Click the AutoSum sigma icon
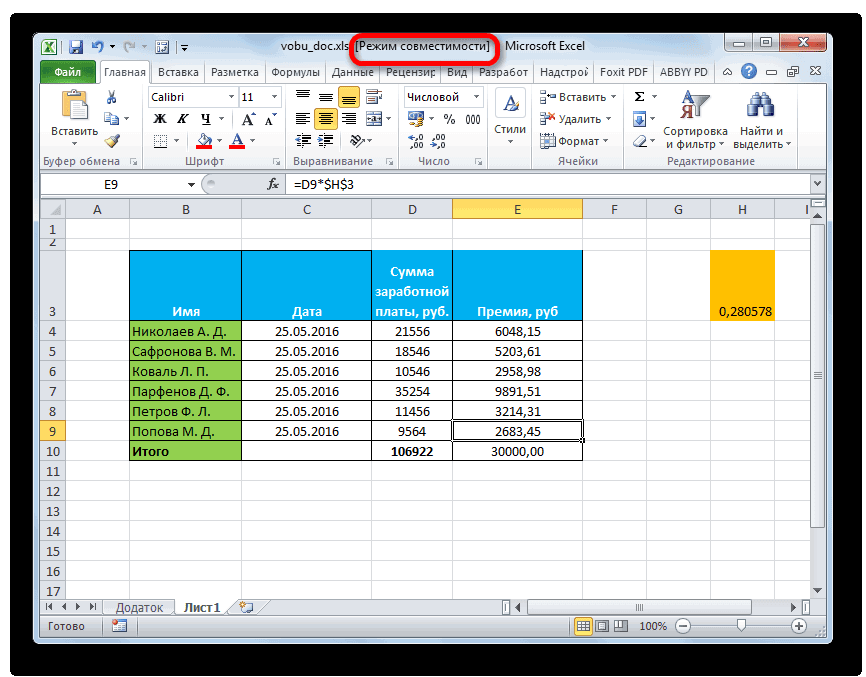This screenshot has width=866, height=677. click(x=639, y=97)
